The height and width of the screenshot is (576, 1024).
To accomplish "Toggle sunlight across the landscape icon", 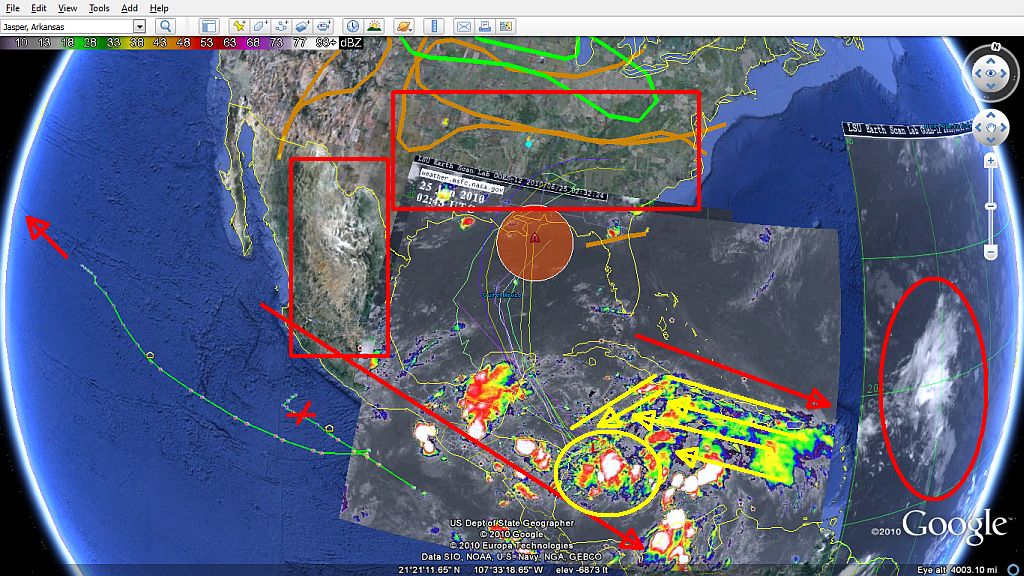I will point(374,26).
